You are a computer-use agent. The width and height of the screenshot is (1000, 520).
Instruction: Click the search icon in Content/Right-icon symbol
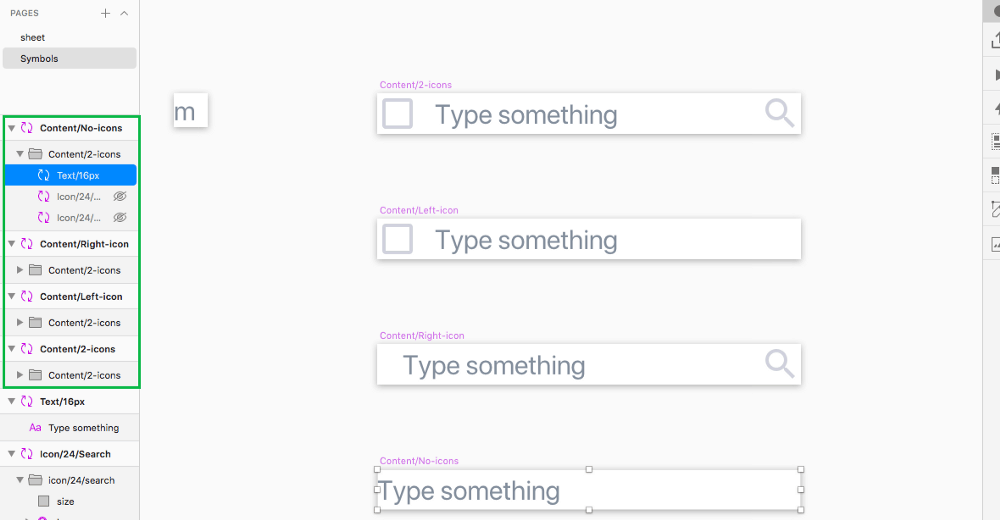[x=779, y=364]
